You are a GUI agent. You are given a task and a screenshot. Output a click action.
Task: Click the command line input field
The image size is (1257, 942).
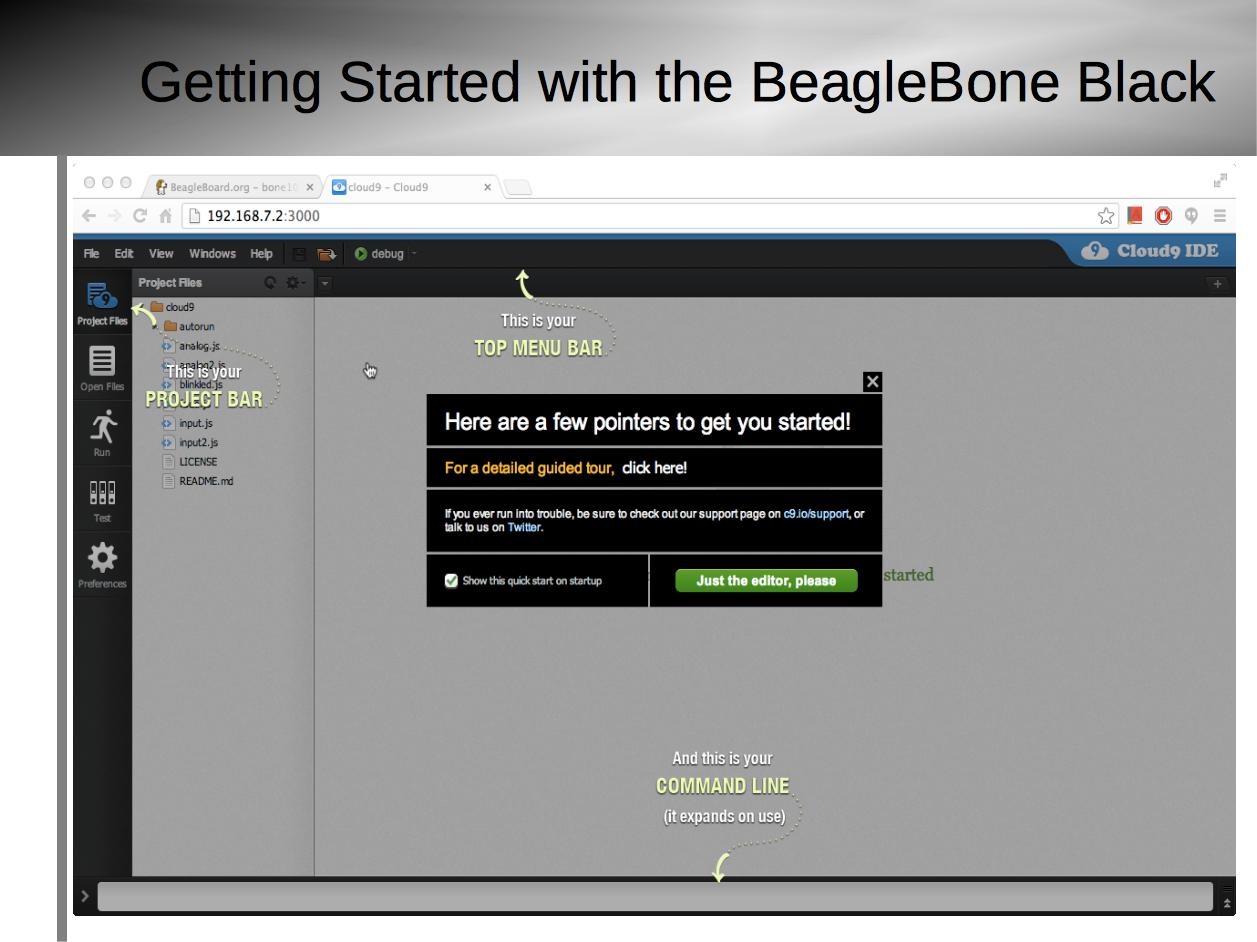pyautogui.click(x=655, y=897)
